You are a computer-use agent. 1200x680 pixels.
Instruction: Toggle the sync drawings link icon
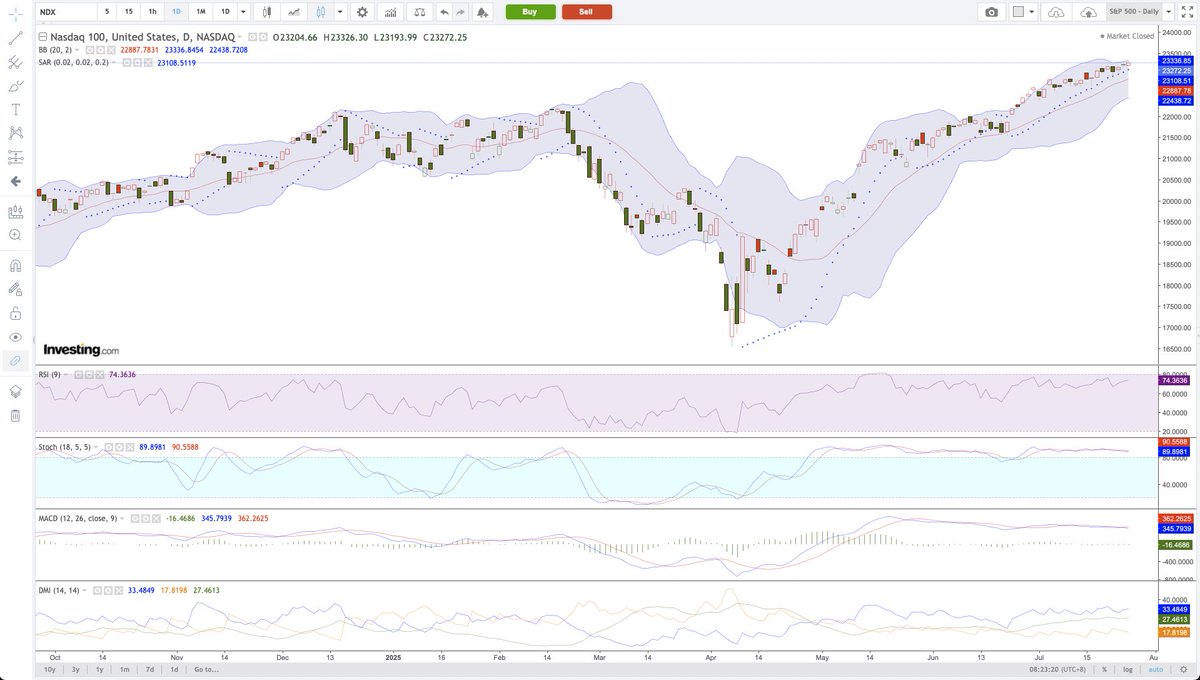click(x=15, y=361)
